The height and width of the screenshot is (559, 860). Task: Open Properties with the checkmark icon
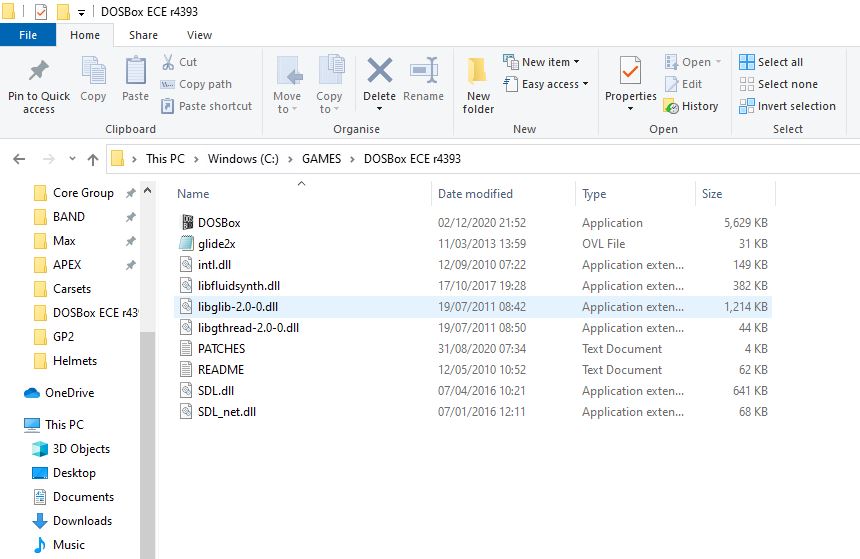630,72
